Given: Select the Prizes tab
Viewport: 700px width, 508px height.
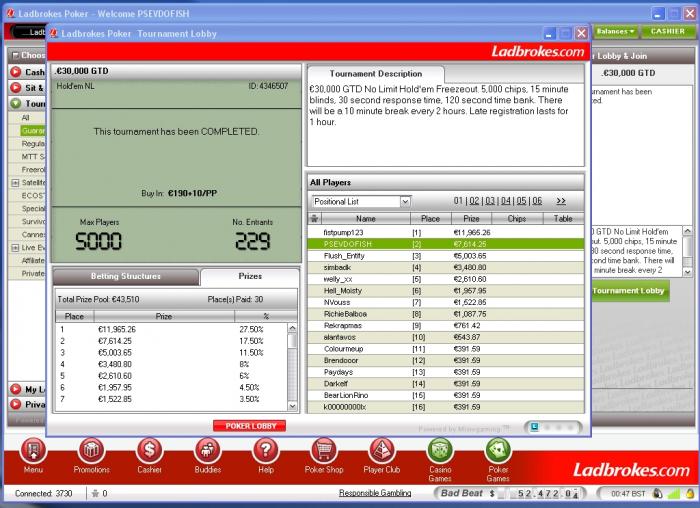Looking at the screenshot, I should tap(250, 276).
